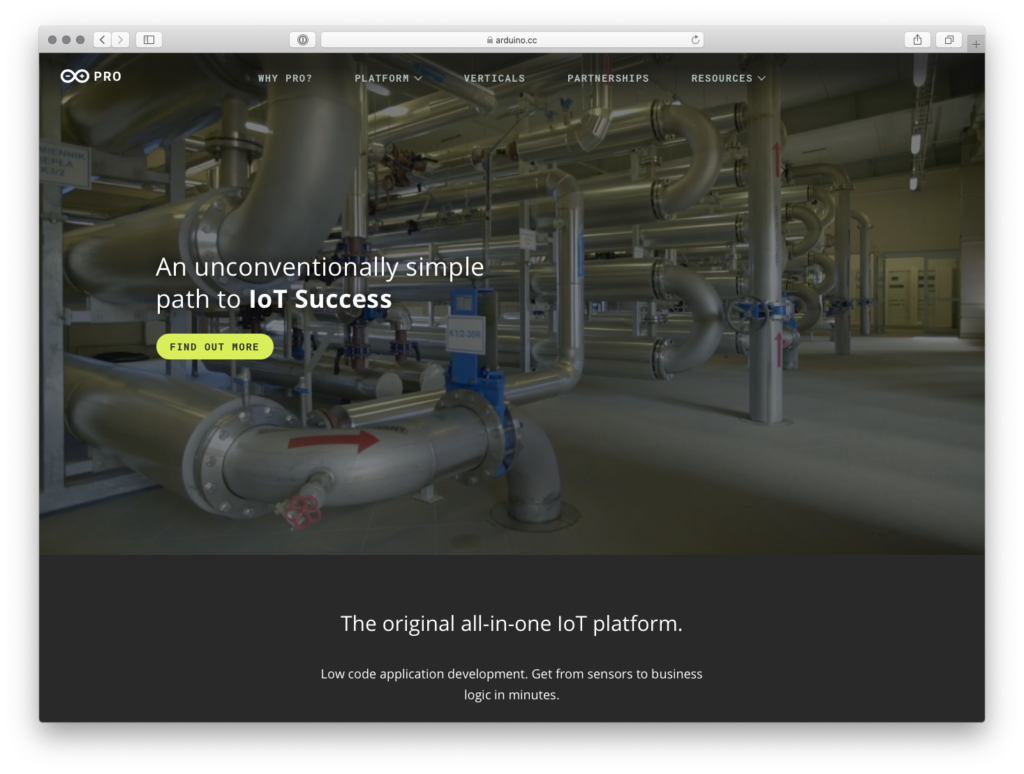
Task: Expand the Resources dropdown menu
Action: 728,78
